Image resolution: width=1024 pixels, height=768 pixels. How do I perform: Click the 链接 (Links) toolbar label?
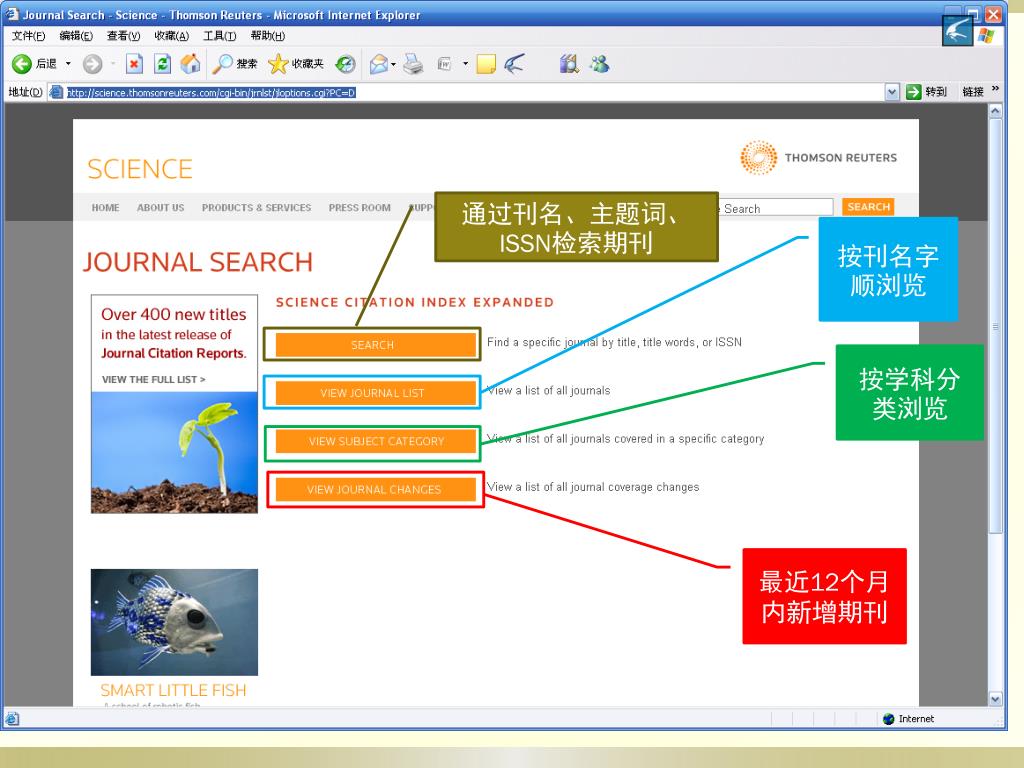(x=972, y=92)
